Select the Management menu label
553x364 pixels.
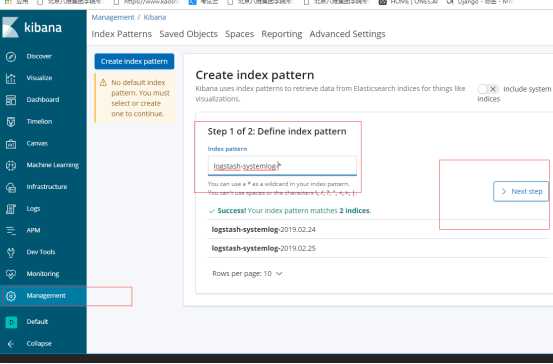tap(46, 296)
